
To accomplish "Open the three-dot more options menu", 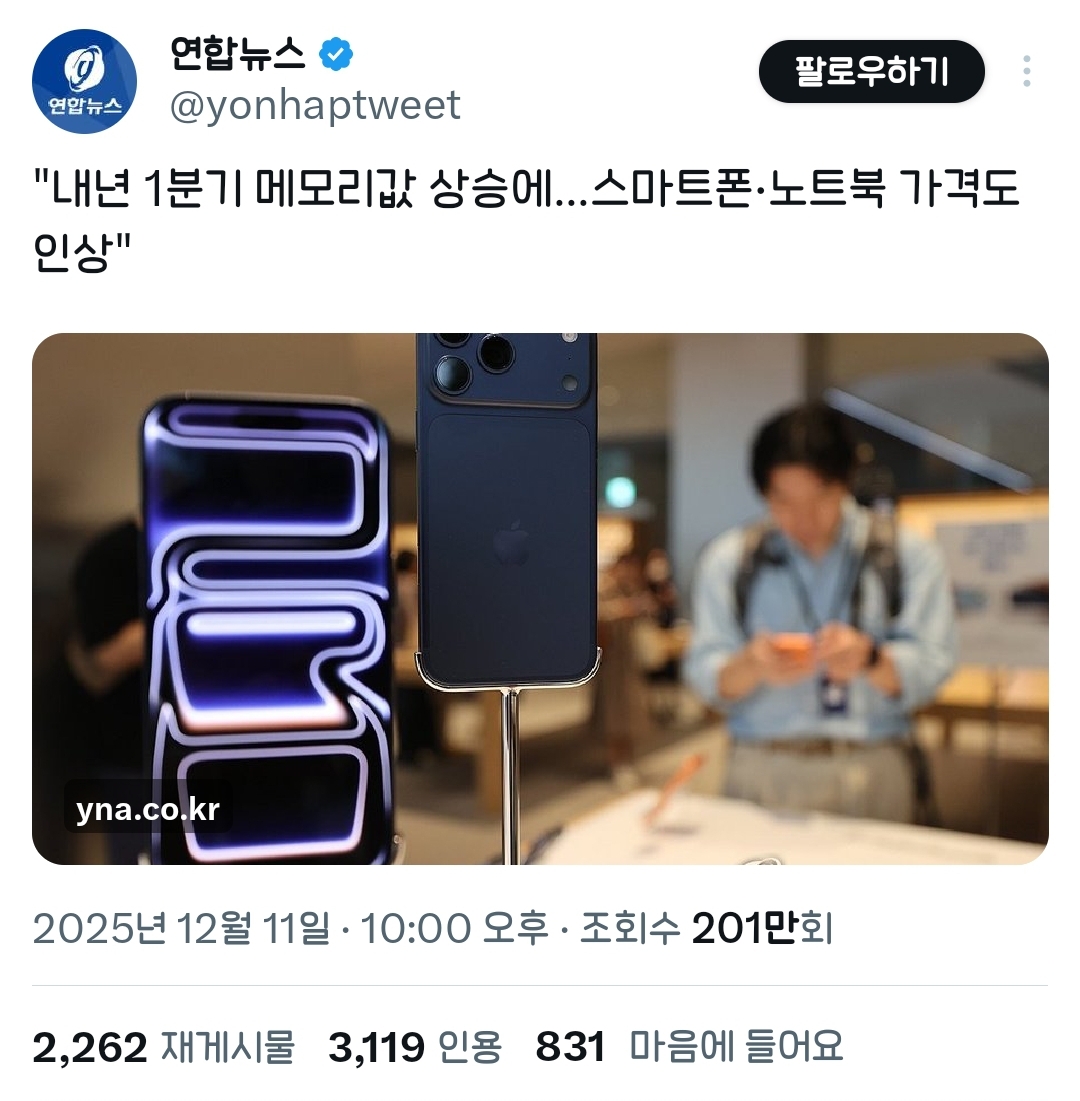I will pyautogui.click(x=1027, y=72).
